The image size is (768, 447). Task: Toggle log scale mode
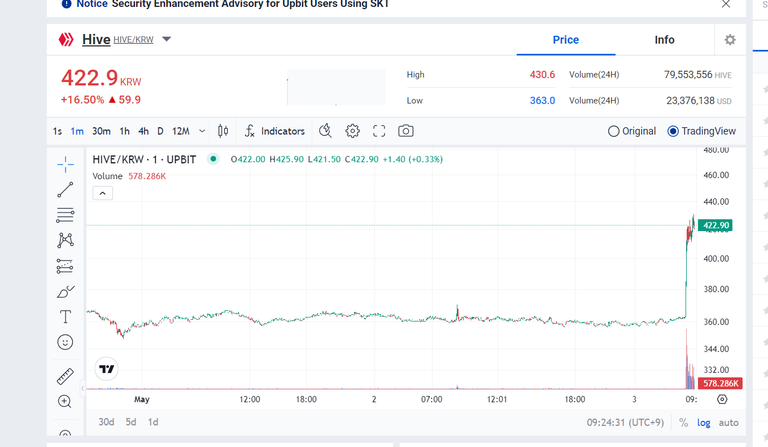tap(703, 423)
